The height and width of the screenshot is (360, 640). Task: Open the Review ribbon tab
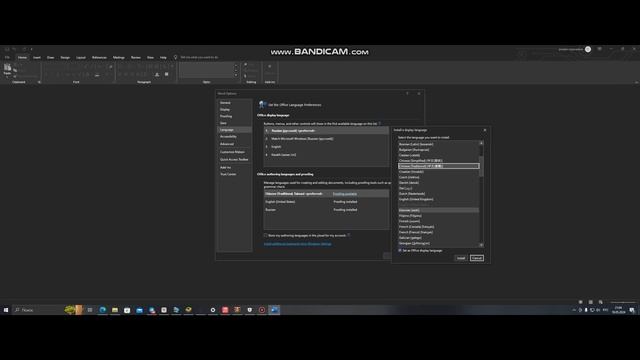pos(136,58)
